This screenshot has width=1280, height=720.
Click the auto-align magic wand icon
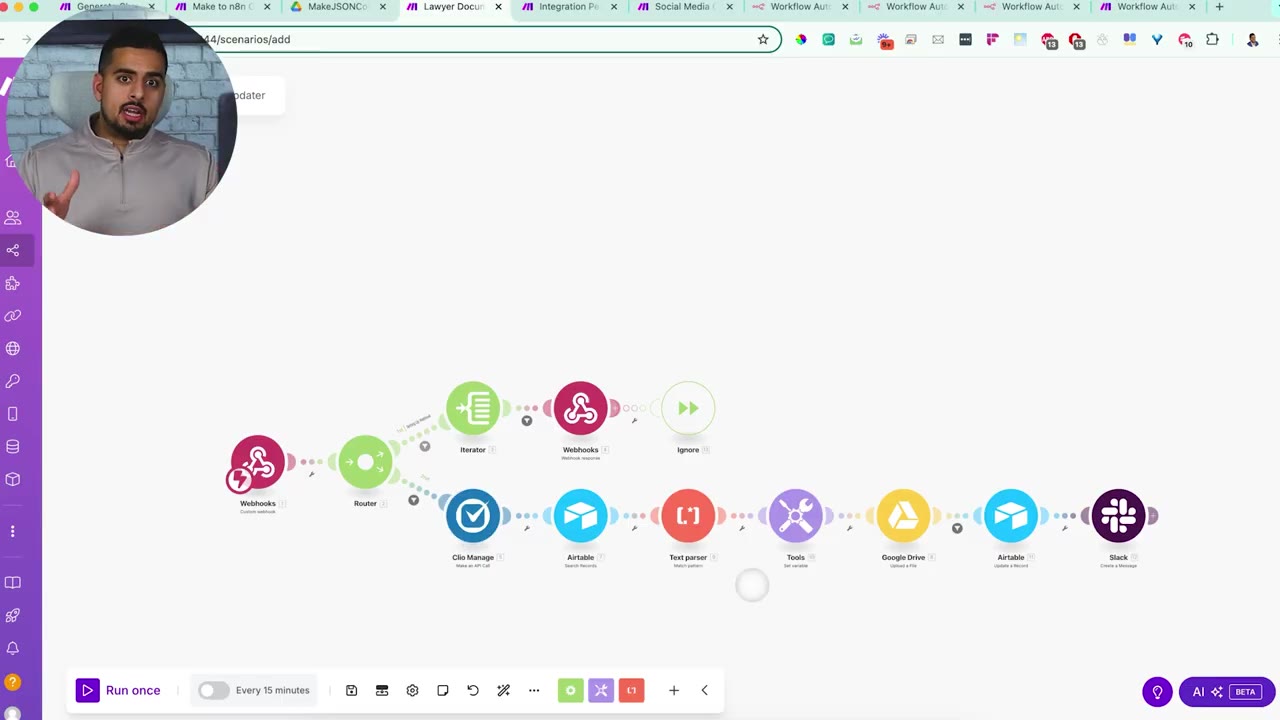click(x=504, y=690)
